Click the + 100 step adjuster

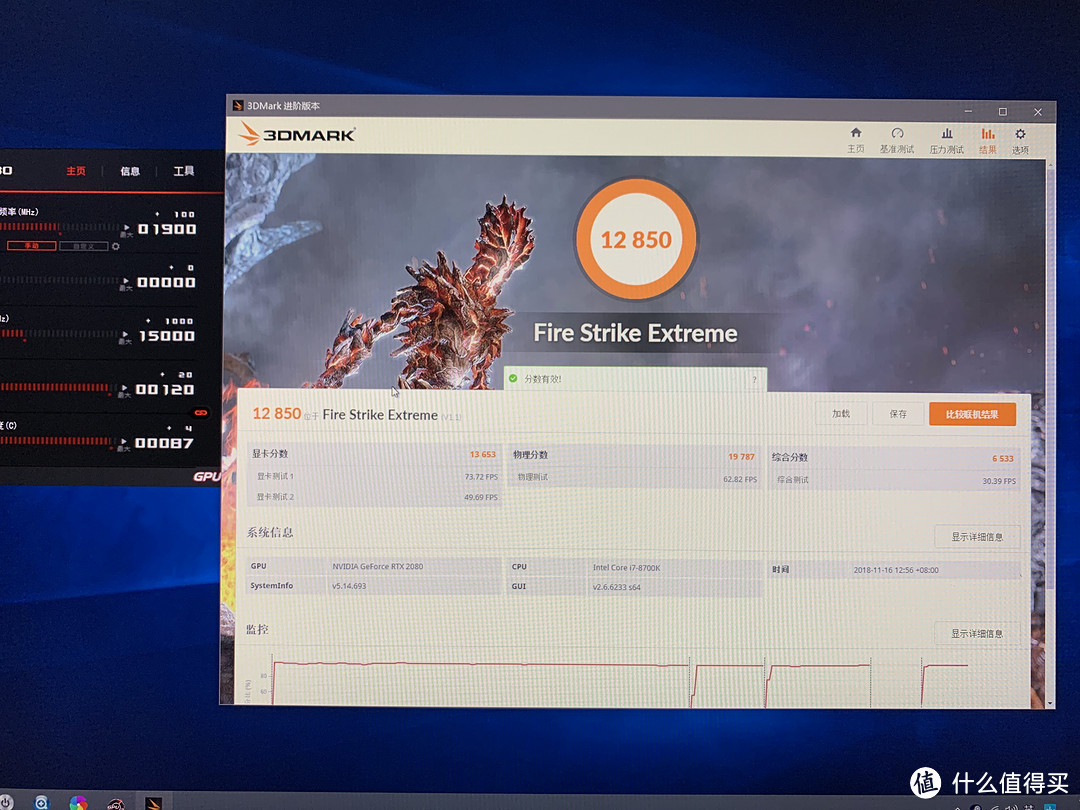(175, 214)
